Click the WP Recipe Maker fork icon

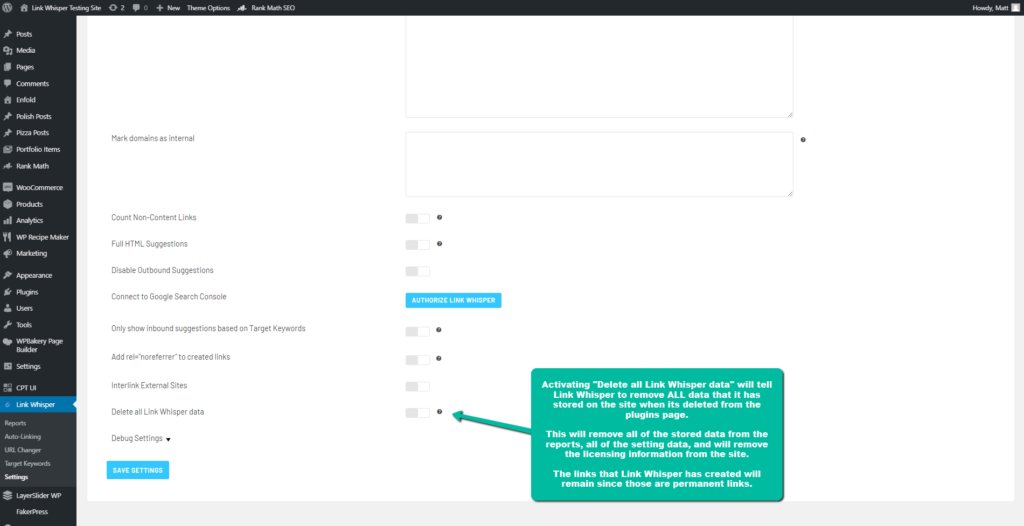click(7, 237)
